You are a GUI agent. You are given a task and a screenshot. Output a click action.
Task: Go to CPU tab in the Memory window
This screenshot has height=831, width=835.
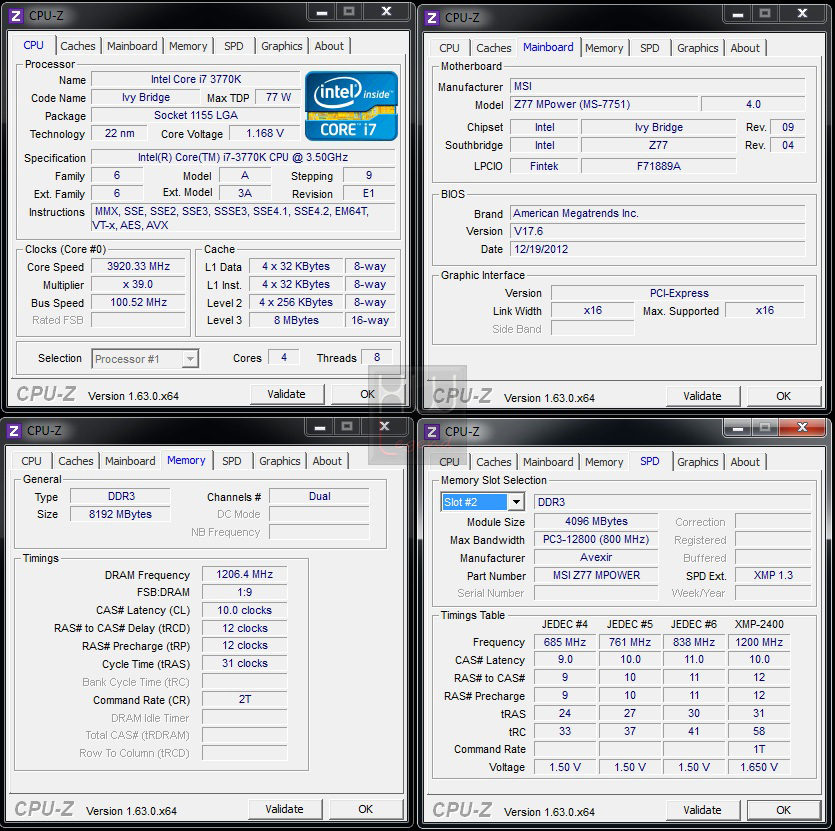click(31, 461)
